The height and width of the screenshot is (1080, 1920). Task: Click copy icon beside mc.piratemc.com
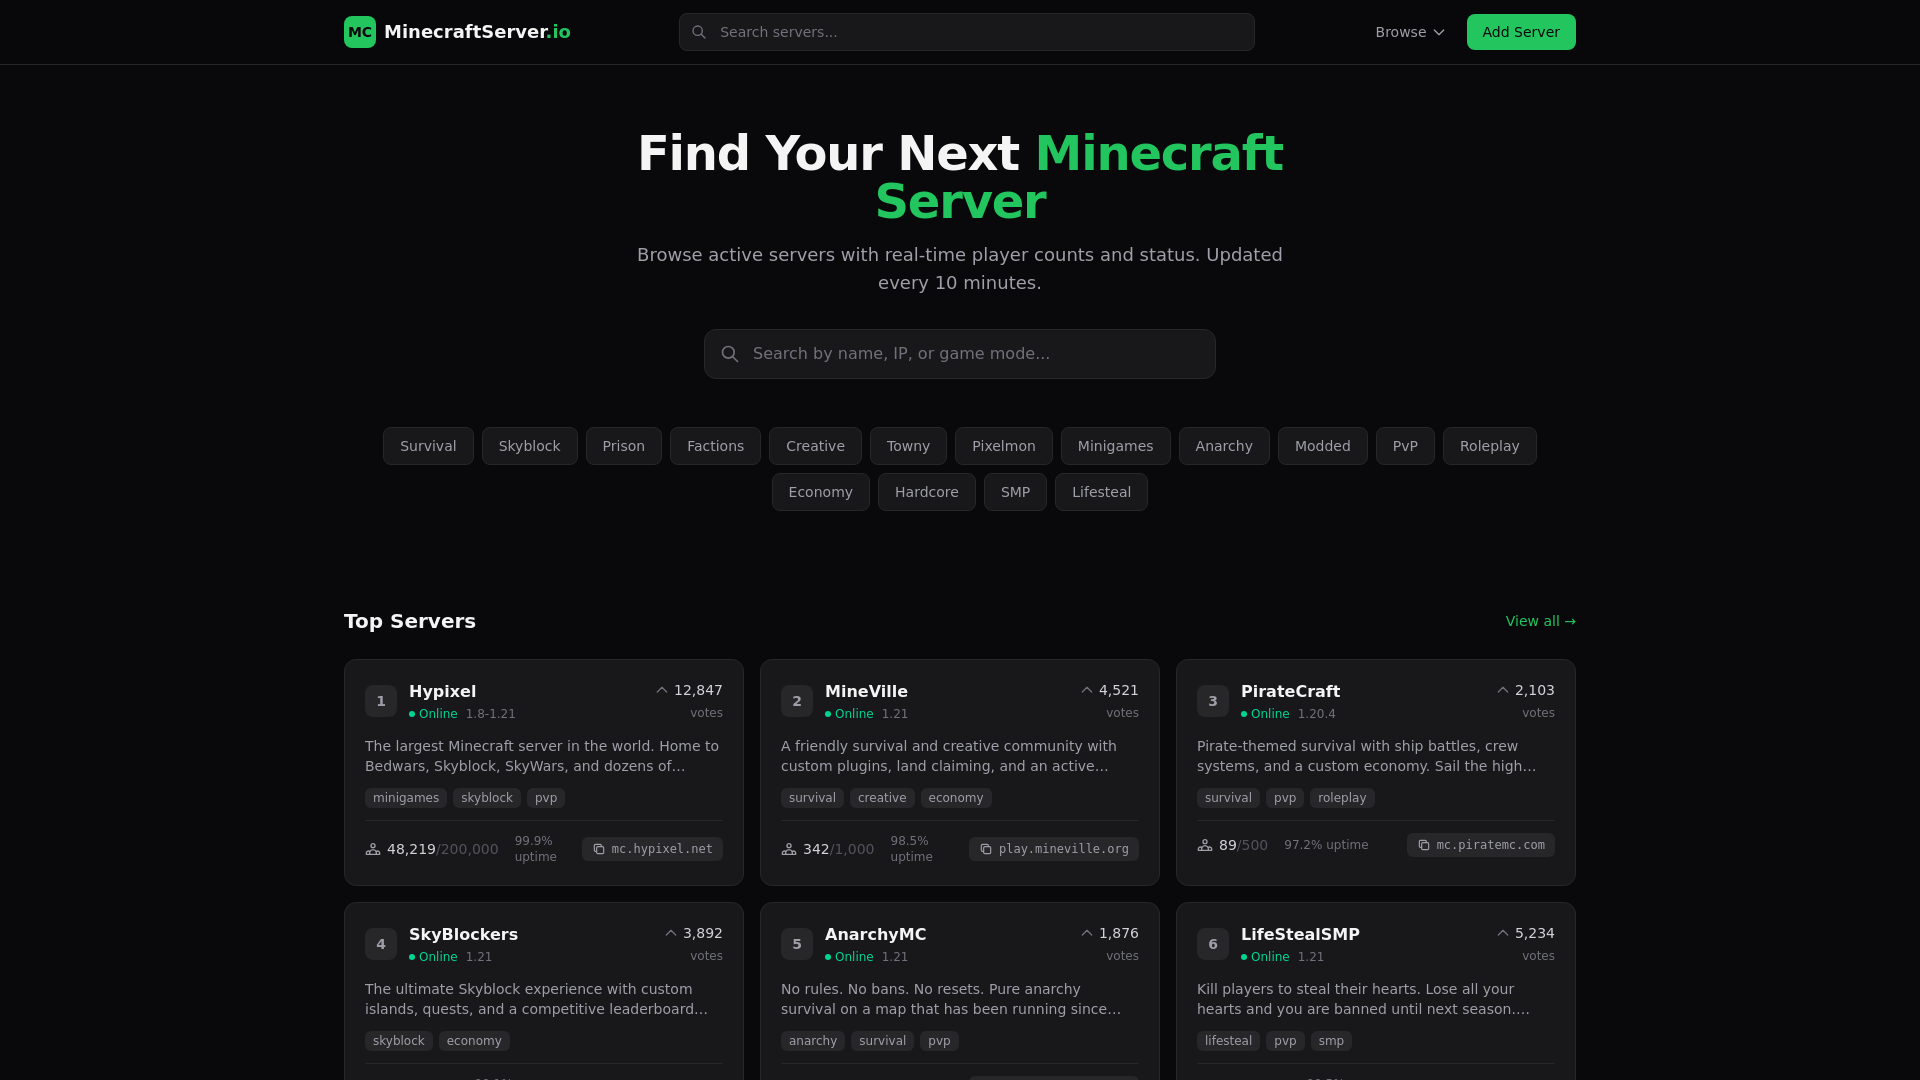point(1424,845)
